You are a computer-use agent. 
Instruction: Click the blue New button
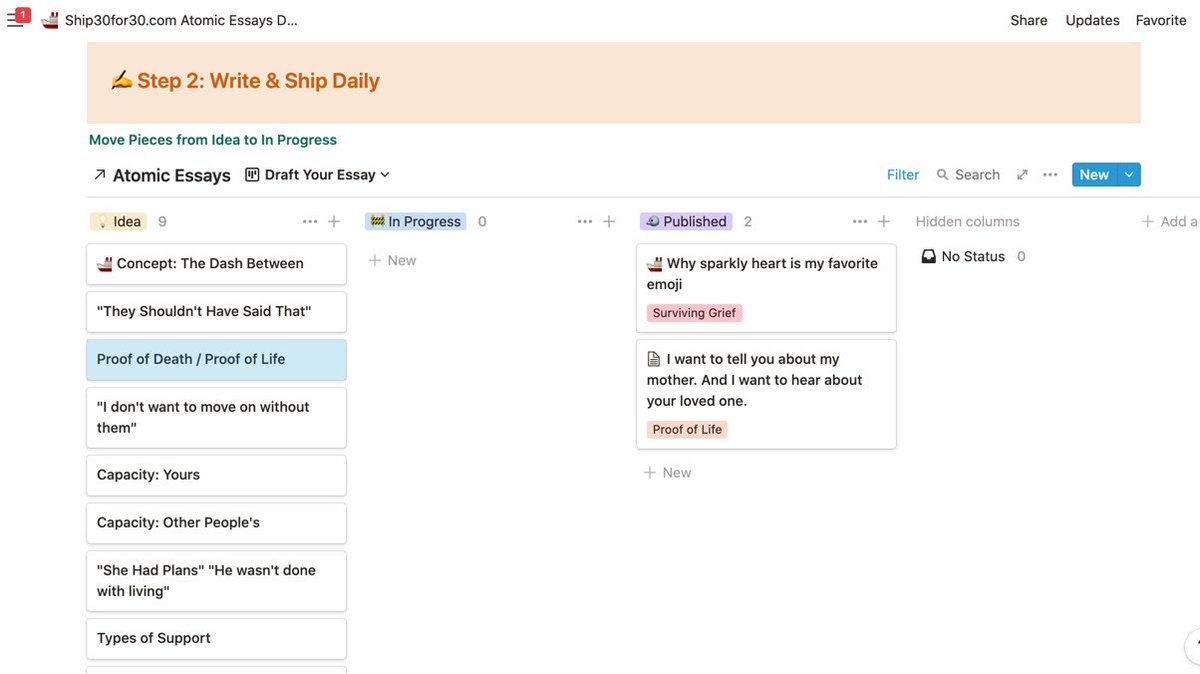pos(1094,175)
